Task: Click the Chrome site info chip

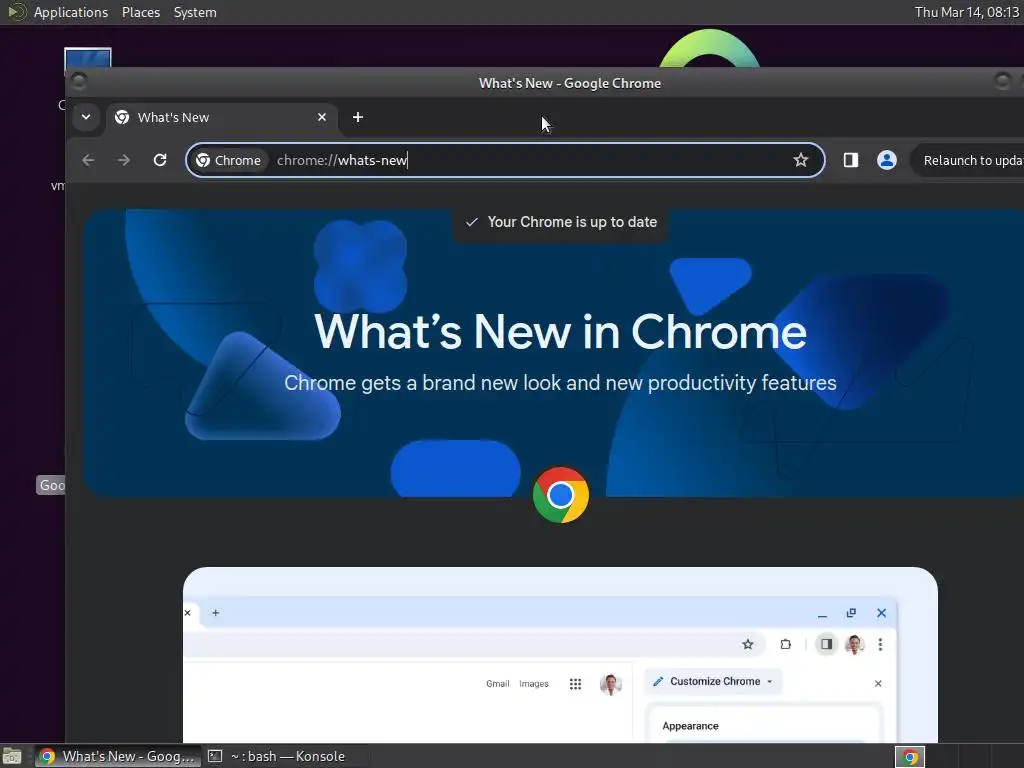Action: click(x=229, y=160)
